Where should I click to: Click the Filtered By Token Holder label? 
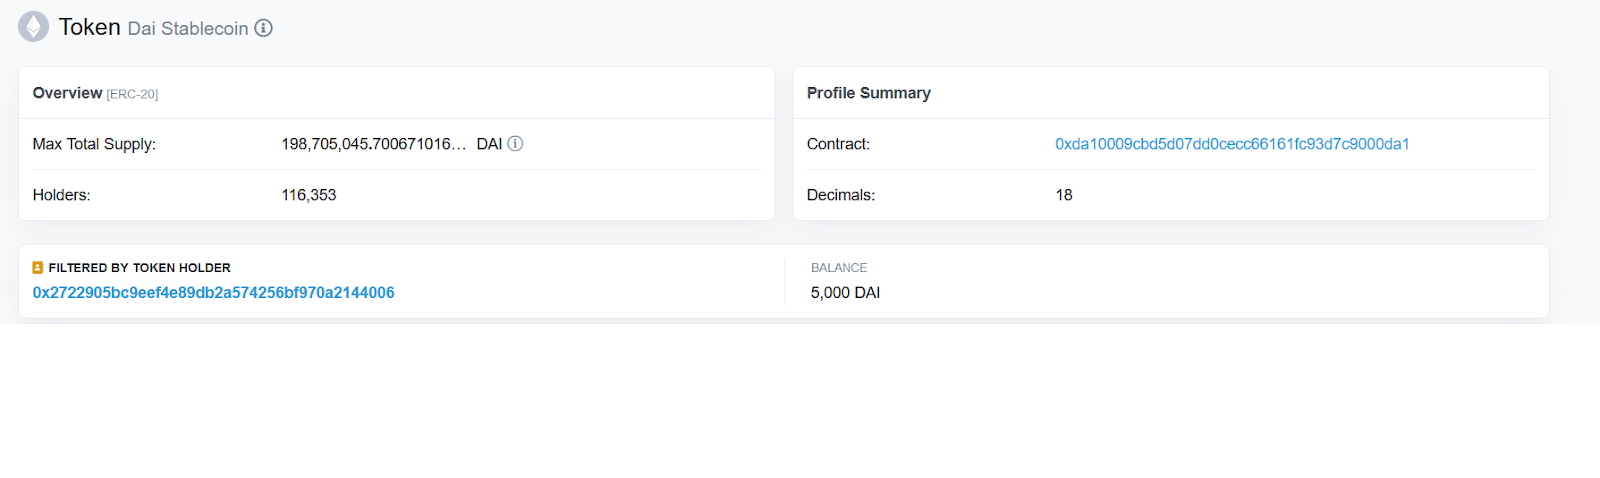(139, 268)
